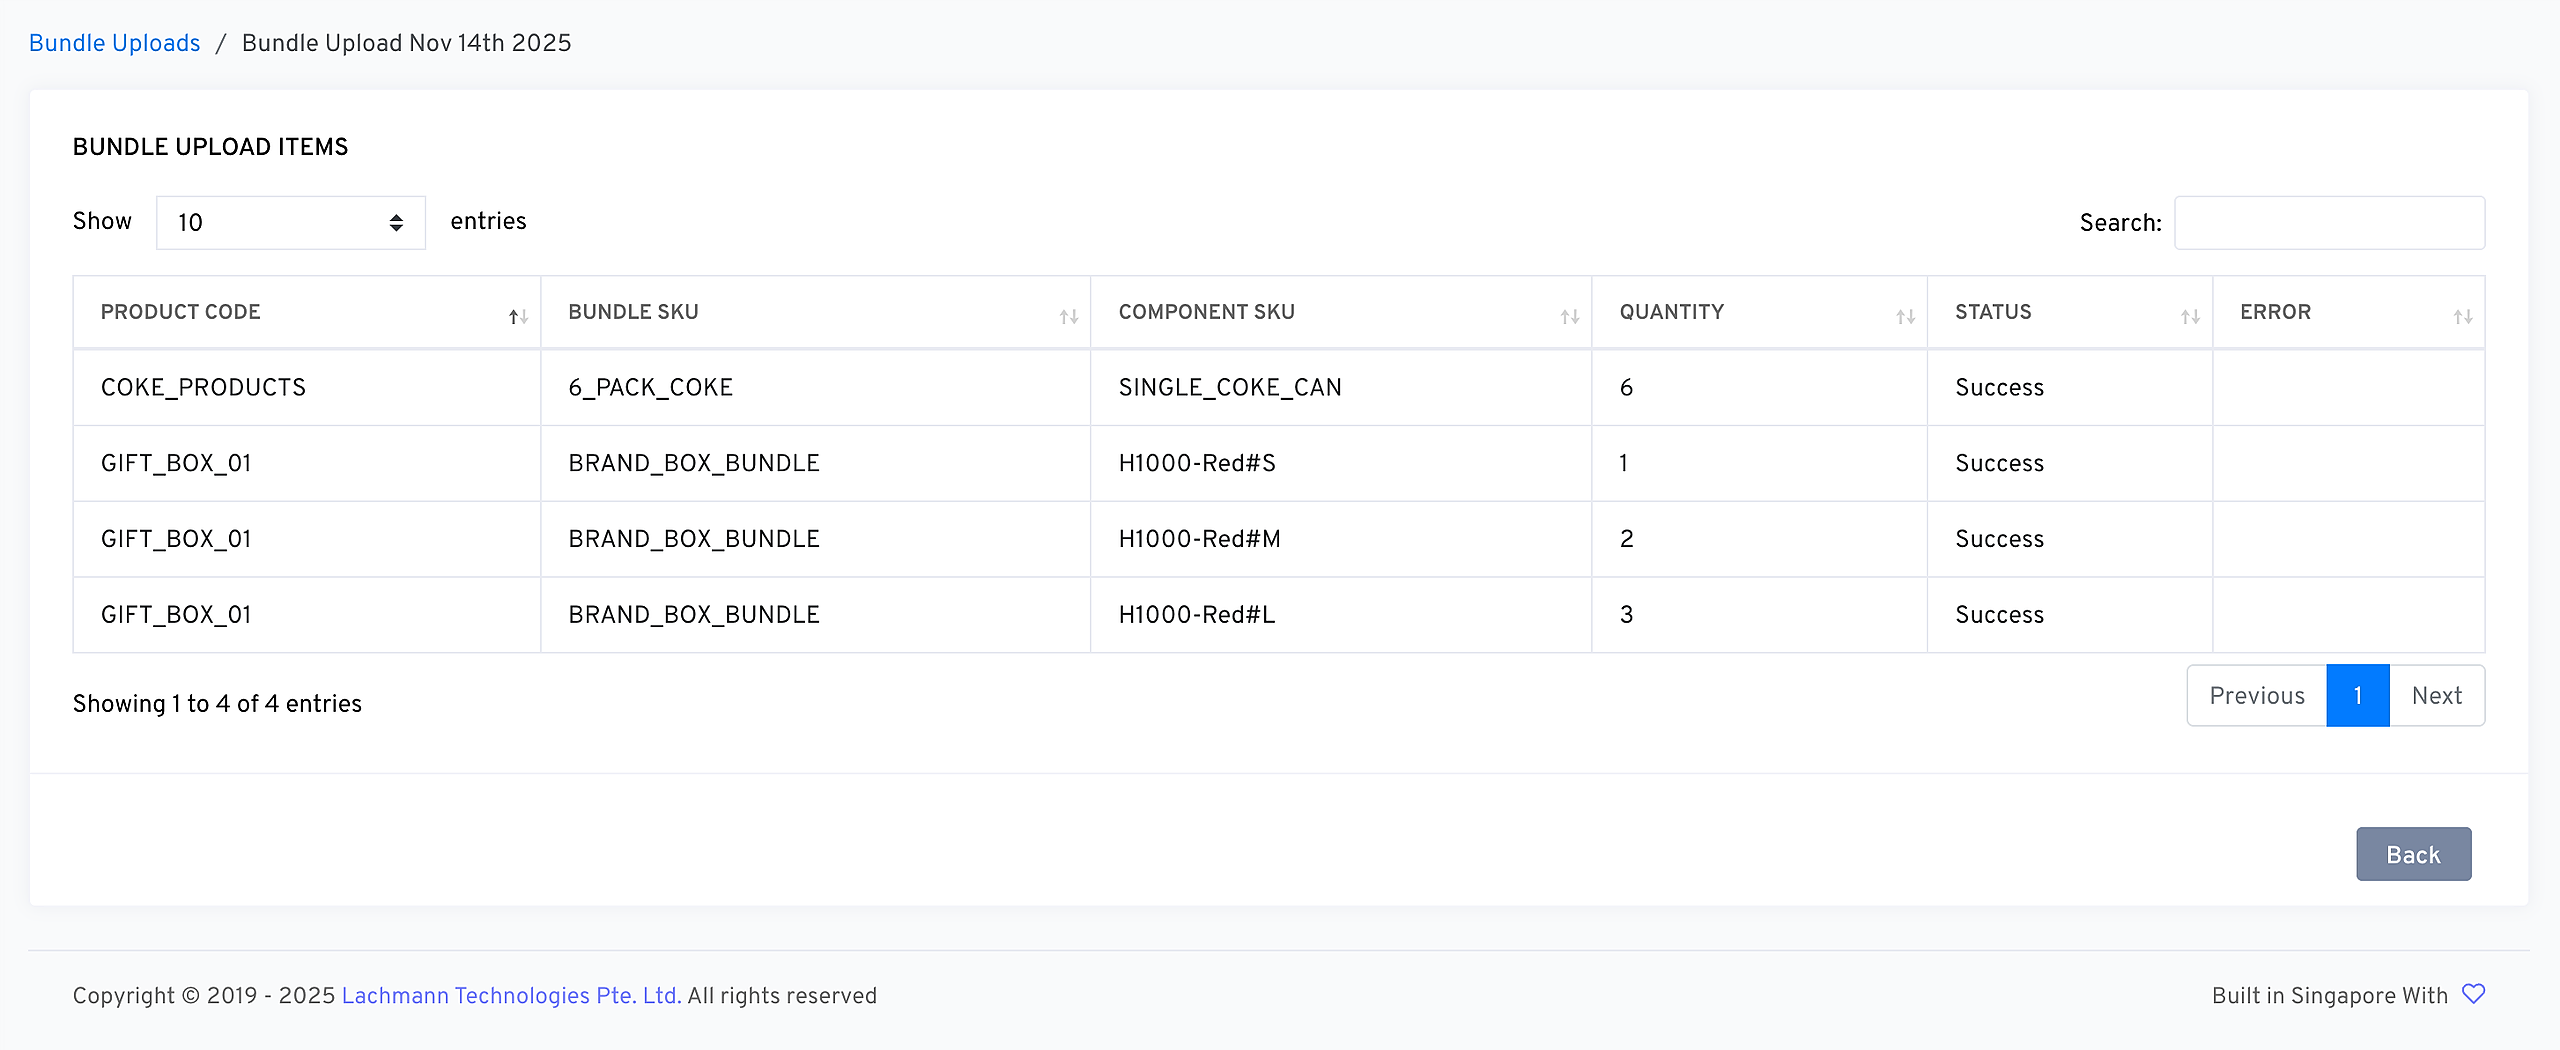This screenshot has width=2560, height=1050.
Task: Click the heart icon in footer
Action: [2473, 994]
